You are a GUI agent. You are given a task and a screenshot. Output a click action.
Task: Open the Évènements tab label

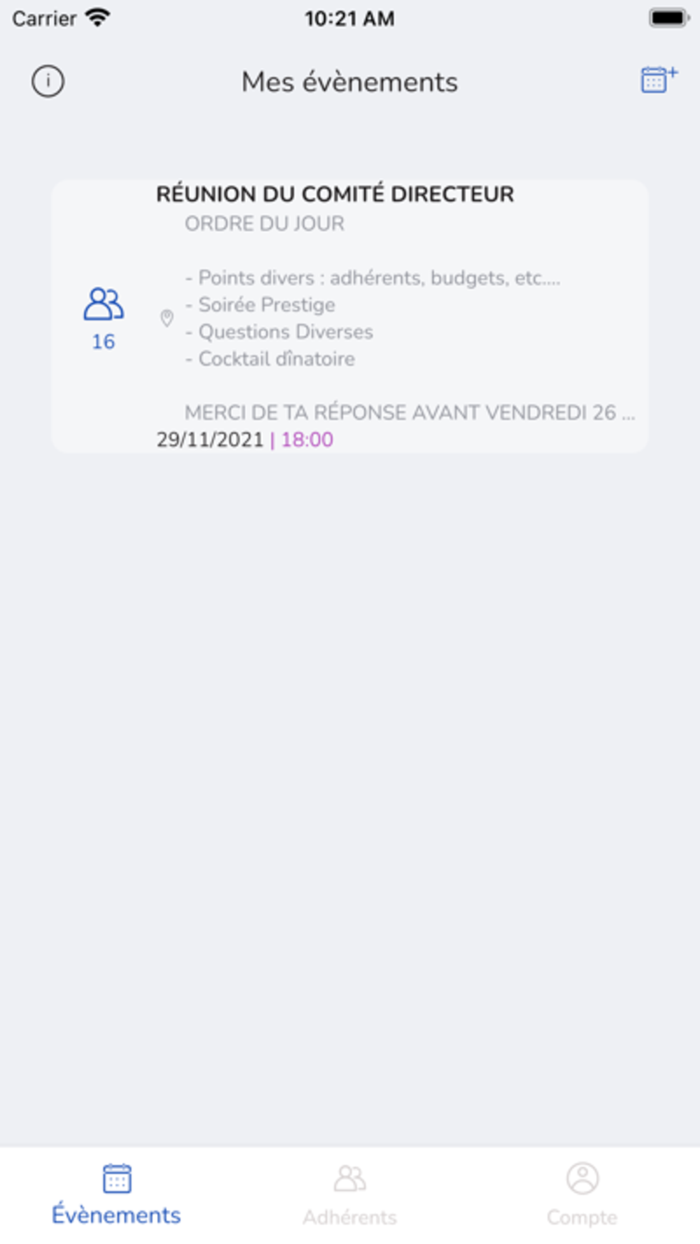coord(117,1215)
